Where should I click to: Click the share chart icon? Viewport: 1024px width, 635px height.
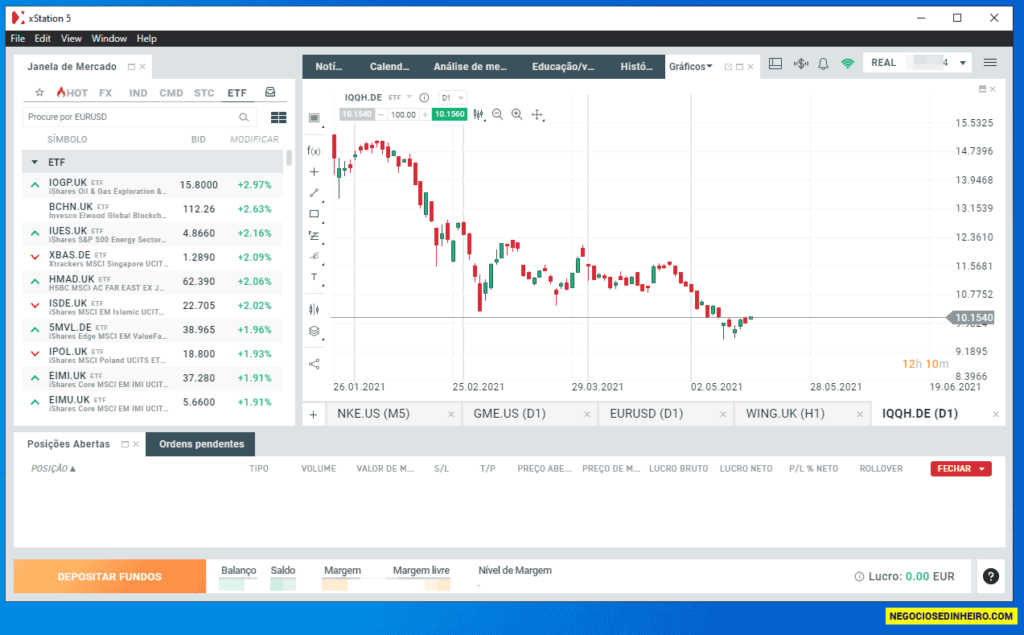coord(314,364)
